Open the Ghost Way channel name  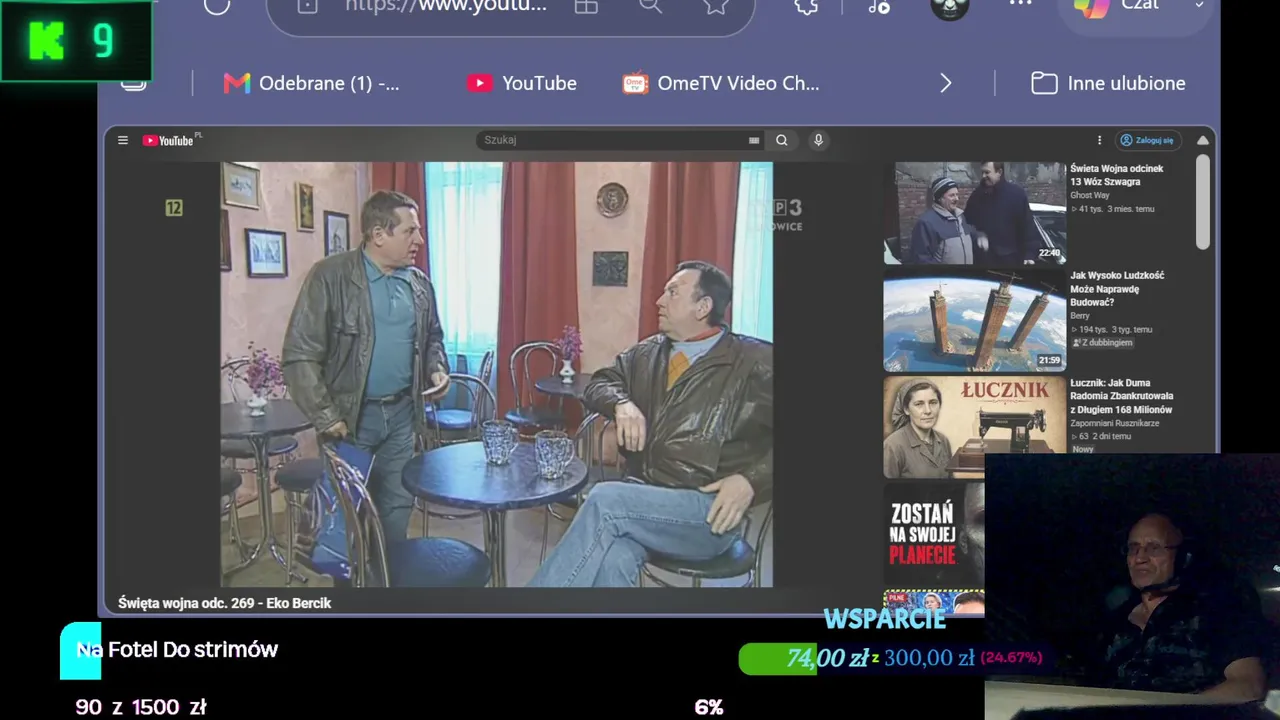click(x=1090, y=196)
